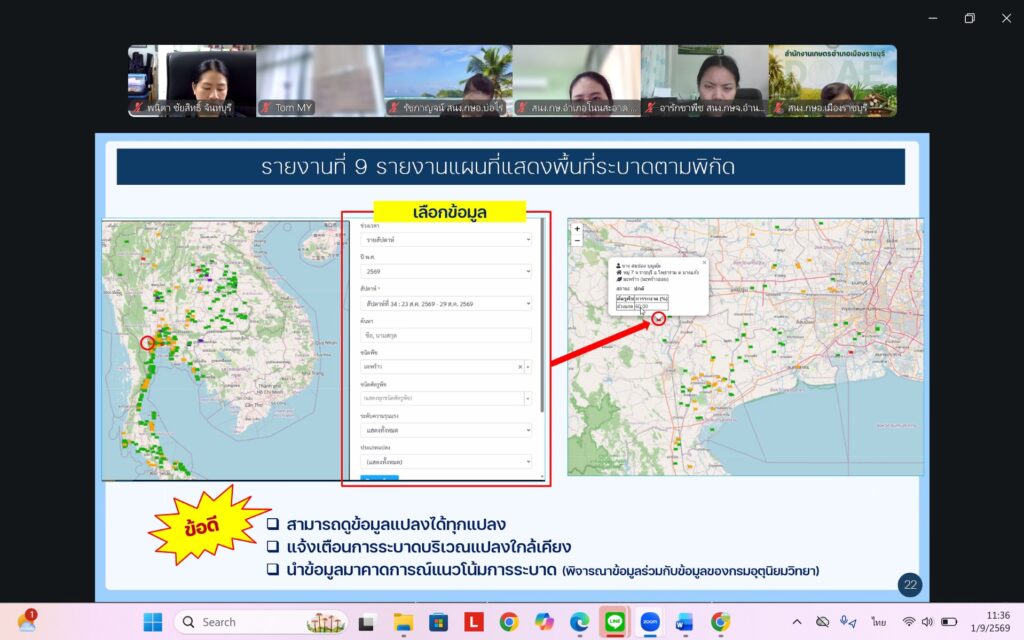Open the clock showing 11:36

click(991, 622)
